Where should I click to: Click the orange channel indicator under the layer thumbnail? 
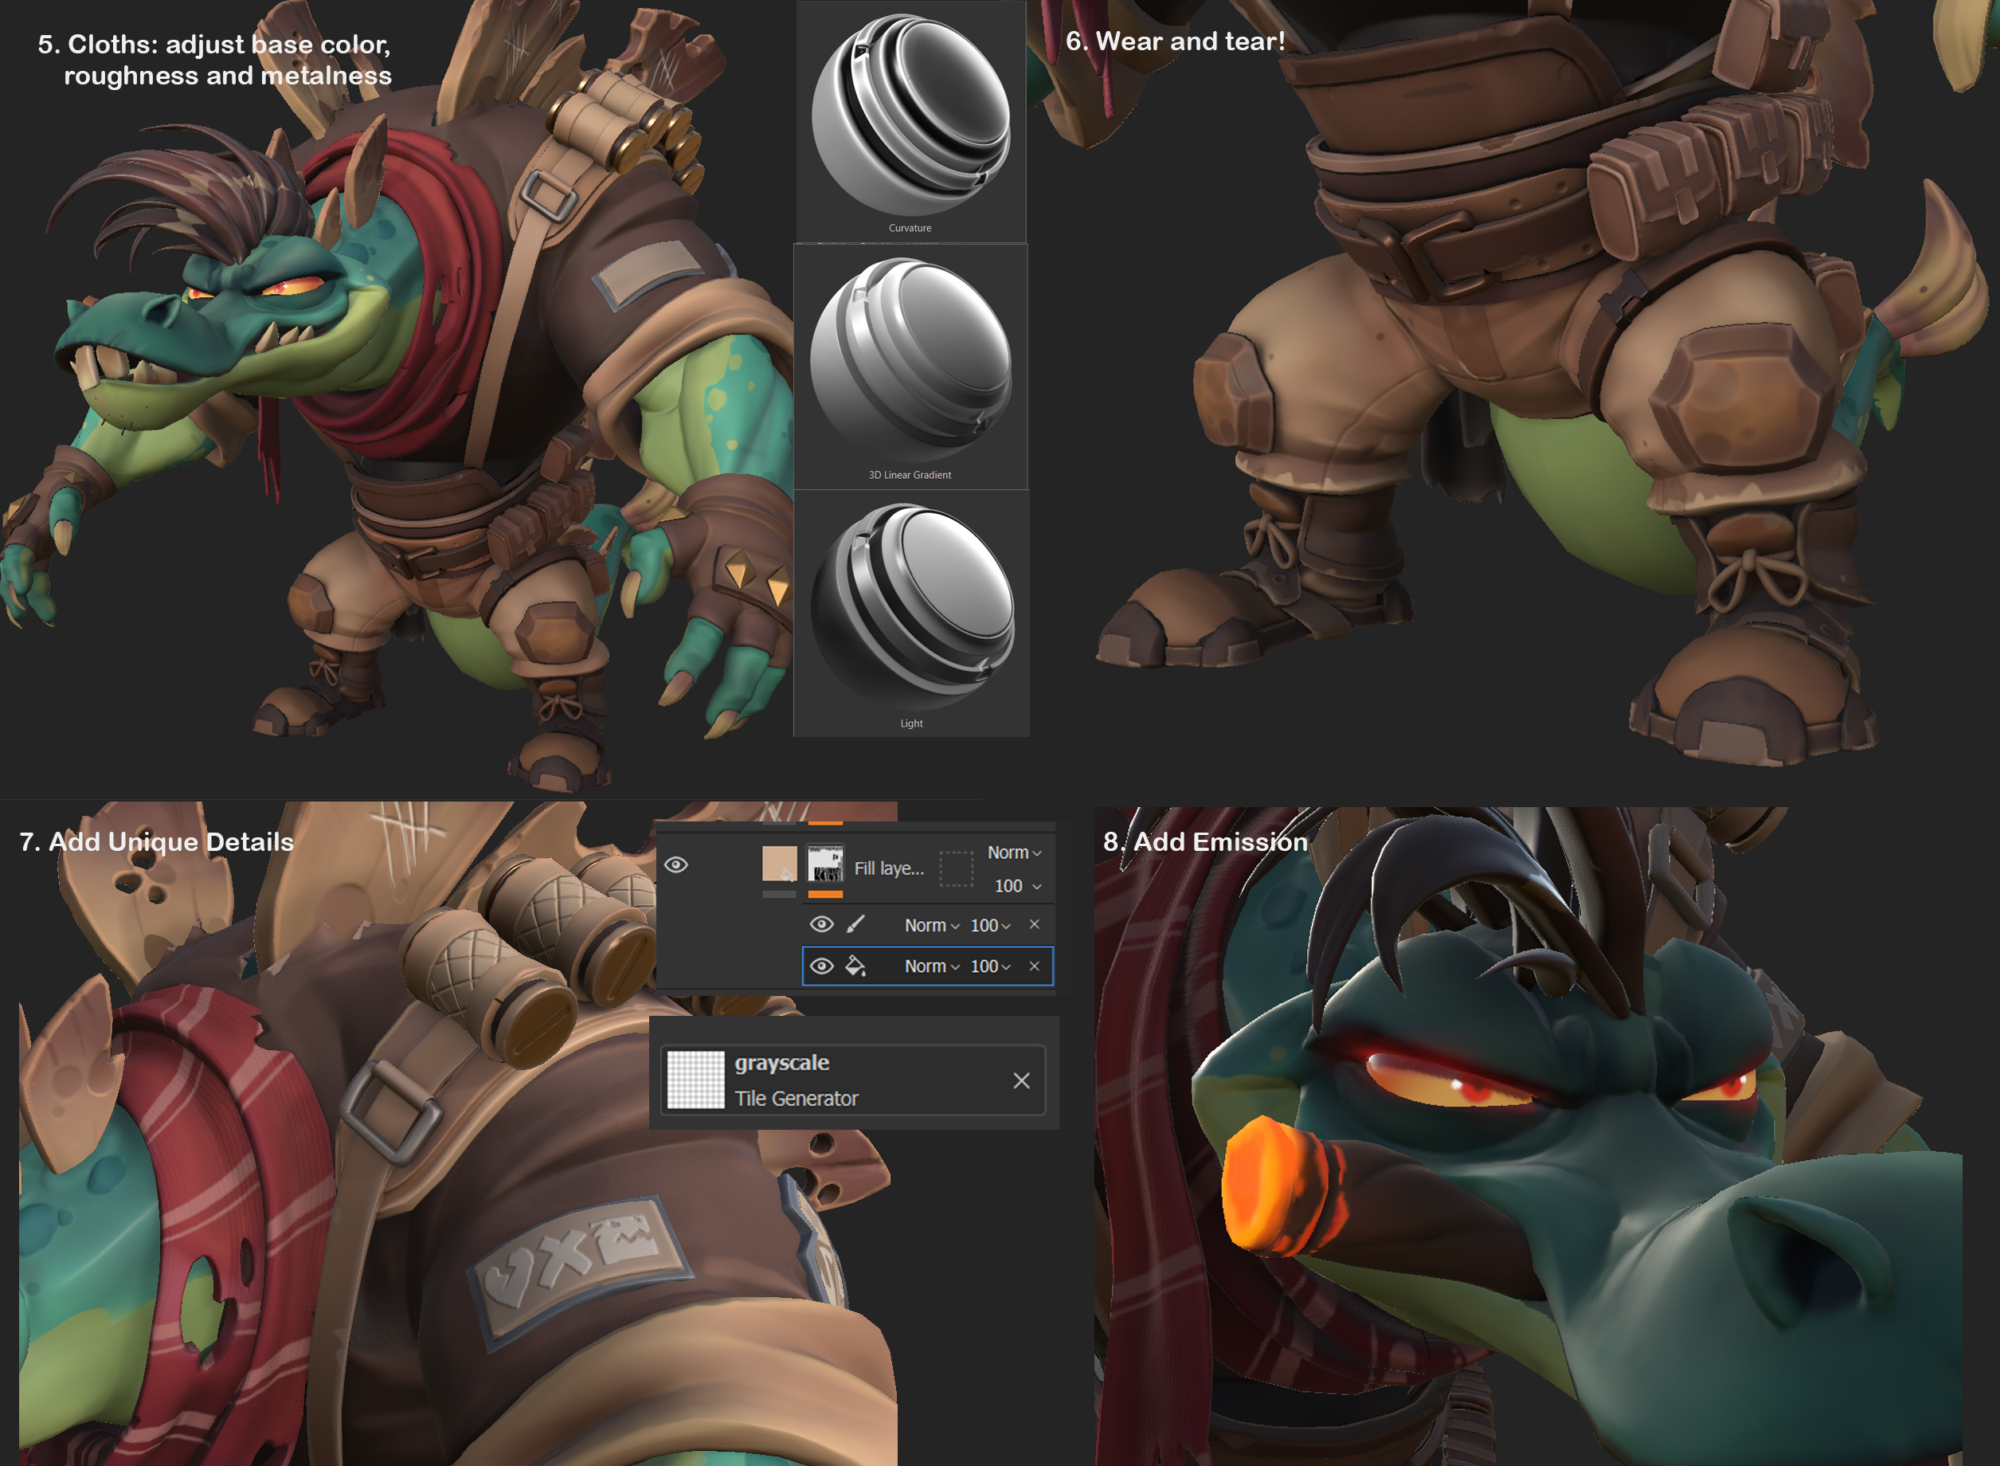[x=825, y=895]
